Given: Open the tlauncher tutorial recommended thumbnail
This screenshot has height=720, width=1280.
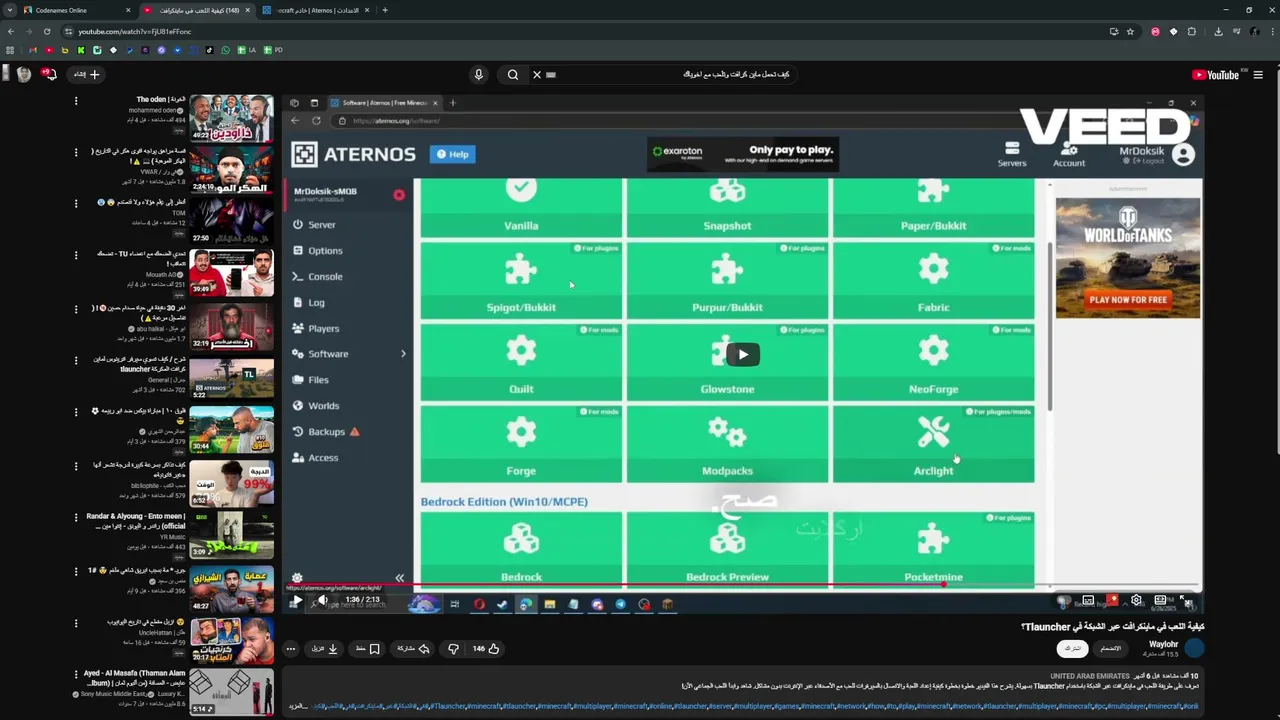Looking at the screenshot, I should pyautogui.click(x=231, y=376).
